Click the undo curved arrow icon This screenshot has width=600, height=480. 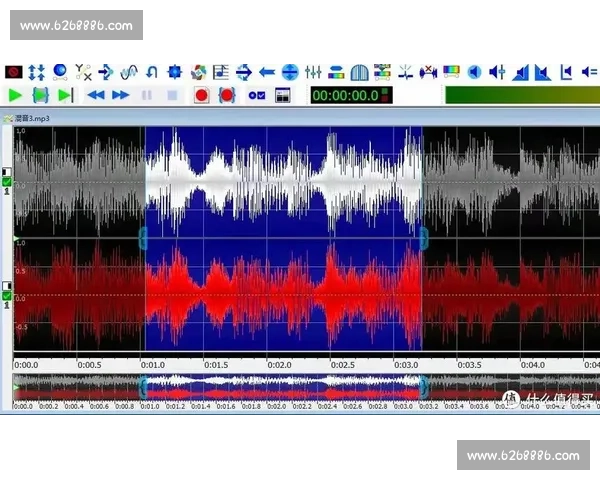click(152, 72)
